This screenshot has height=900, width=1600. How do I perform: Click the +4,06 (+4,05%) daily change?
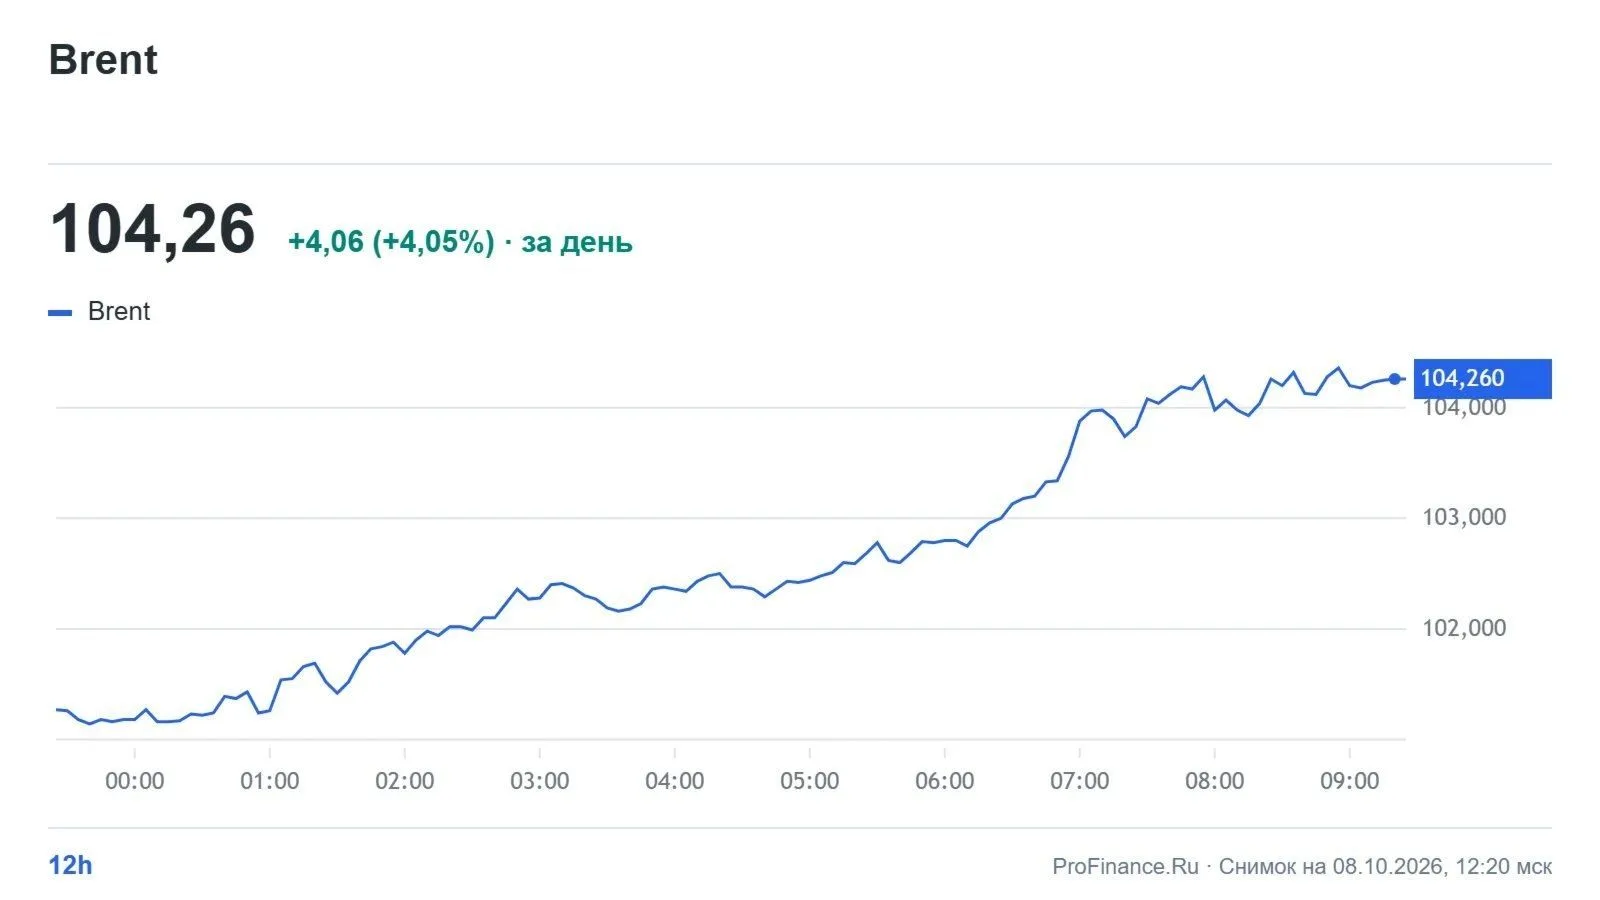click(391, 242)
